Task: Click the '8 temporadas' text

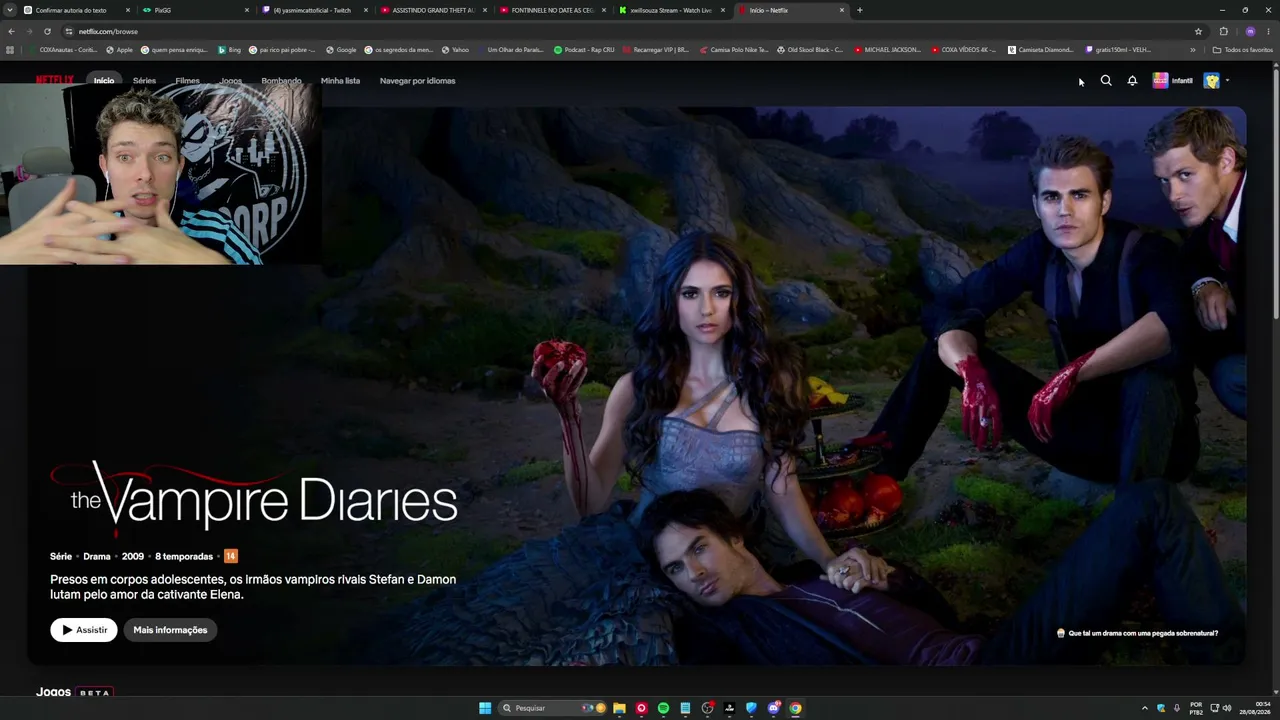Action: (x=184, y=556)
